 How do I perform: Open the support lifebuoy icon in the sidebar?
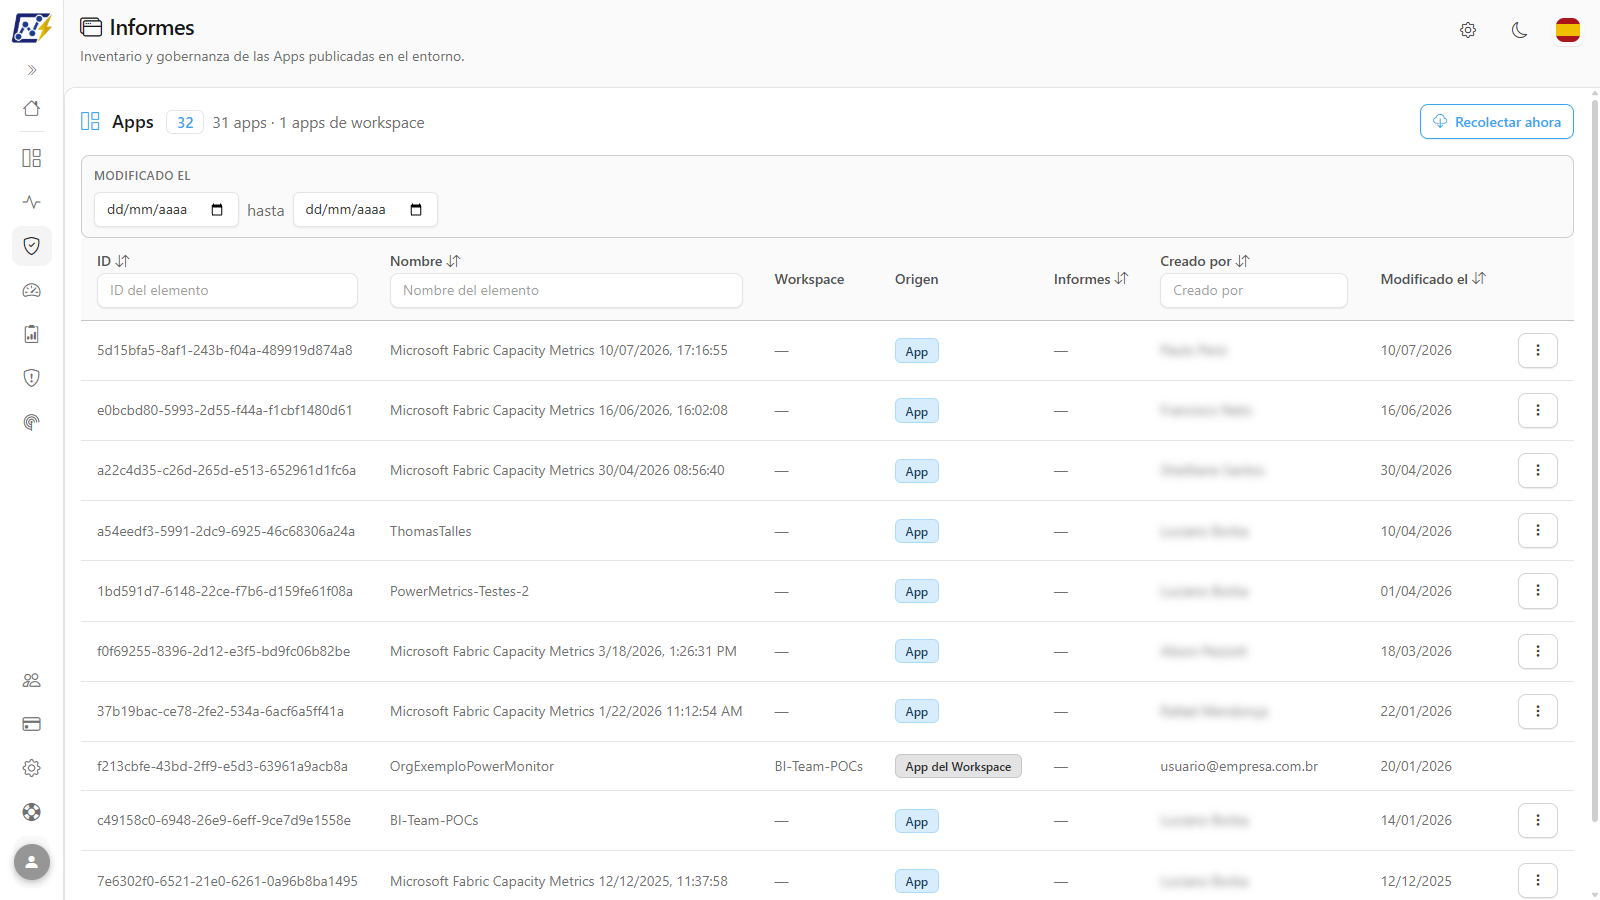pyautogui.click(x=32, y=812)
